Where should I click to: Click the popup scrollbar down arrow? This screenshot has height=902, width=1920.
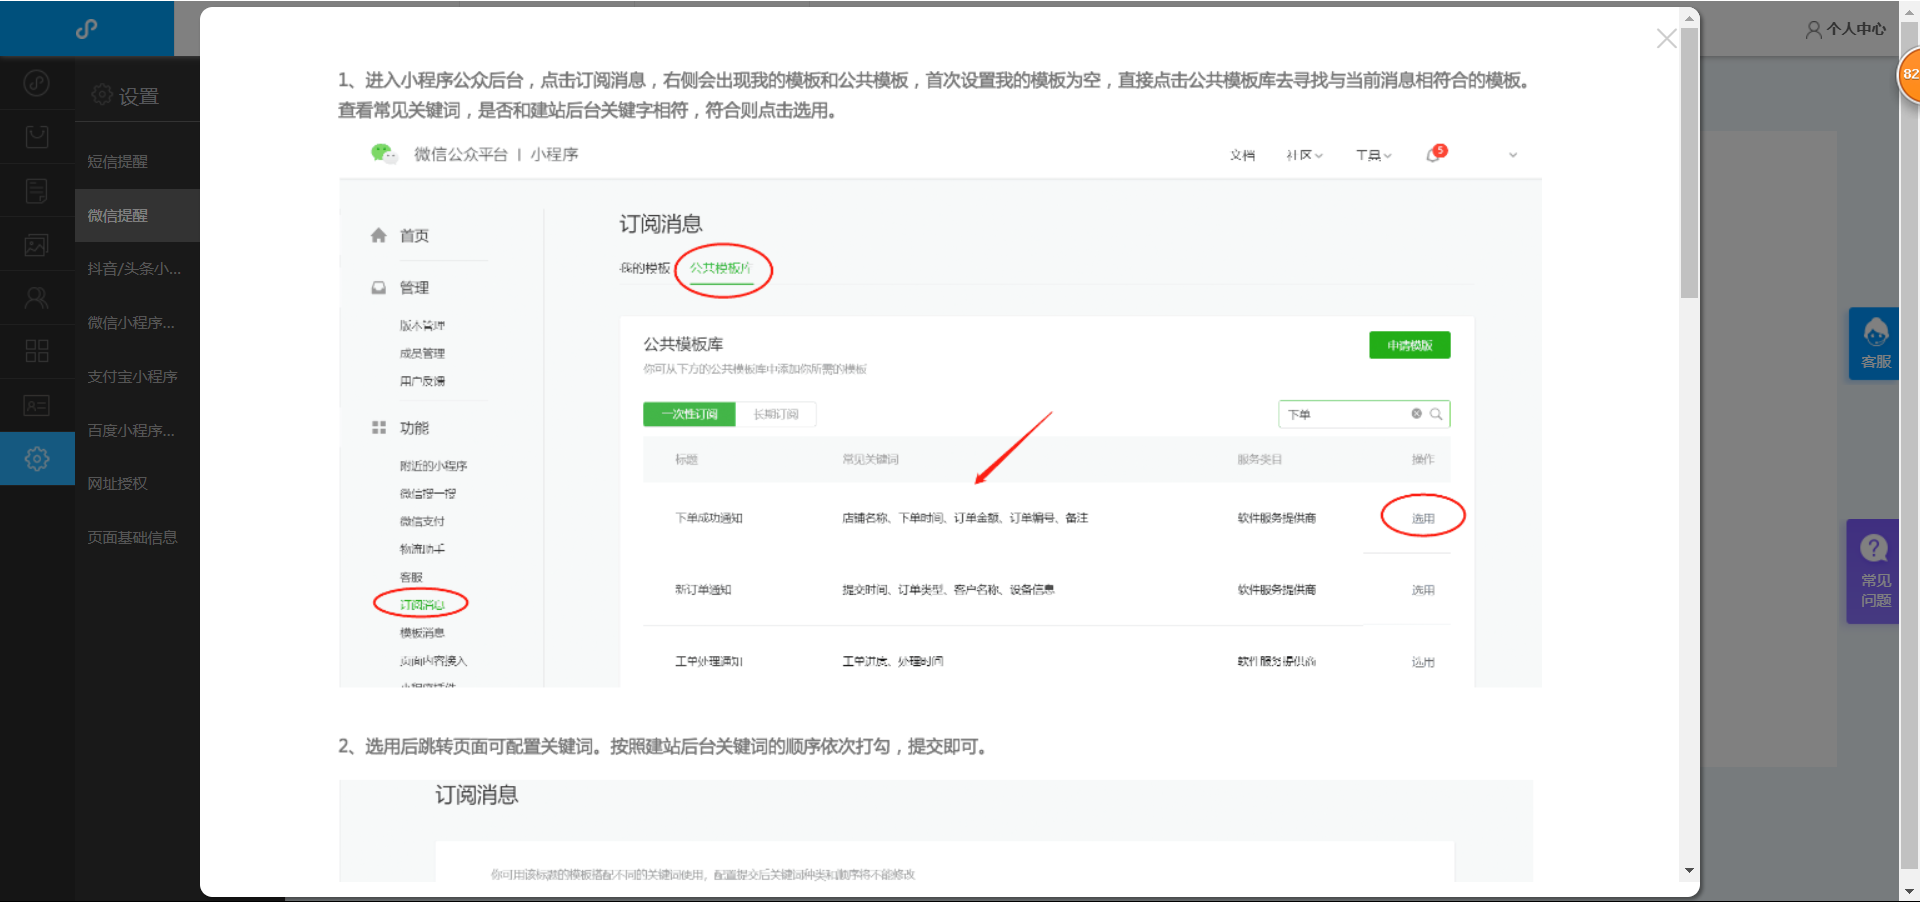[1690, 871]
